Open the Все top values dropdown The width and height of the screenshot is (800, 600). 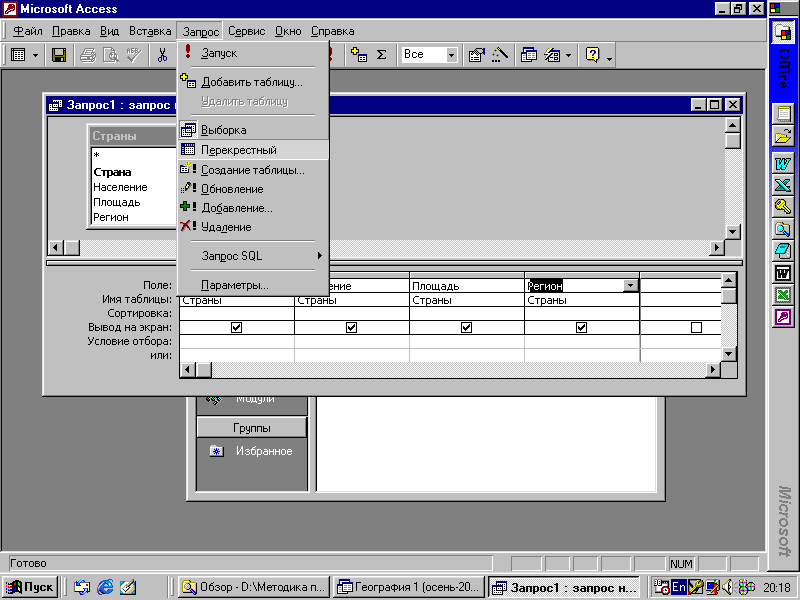pyautogui.click(x=451, y=55)
